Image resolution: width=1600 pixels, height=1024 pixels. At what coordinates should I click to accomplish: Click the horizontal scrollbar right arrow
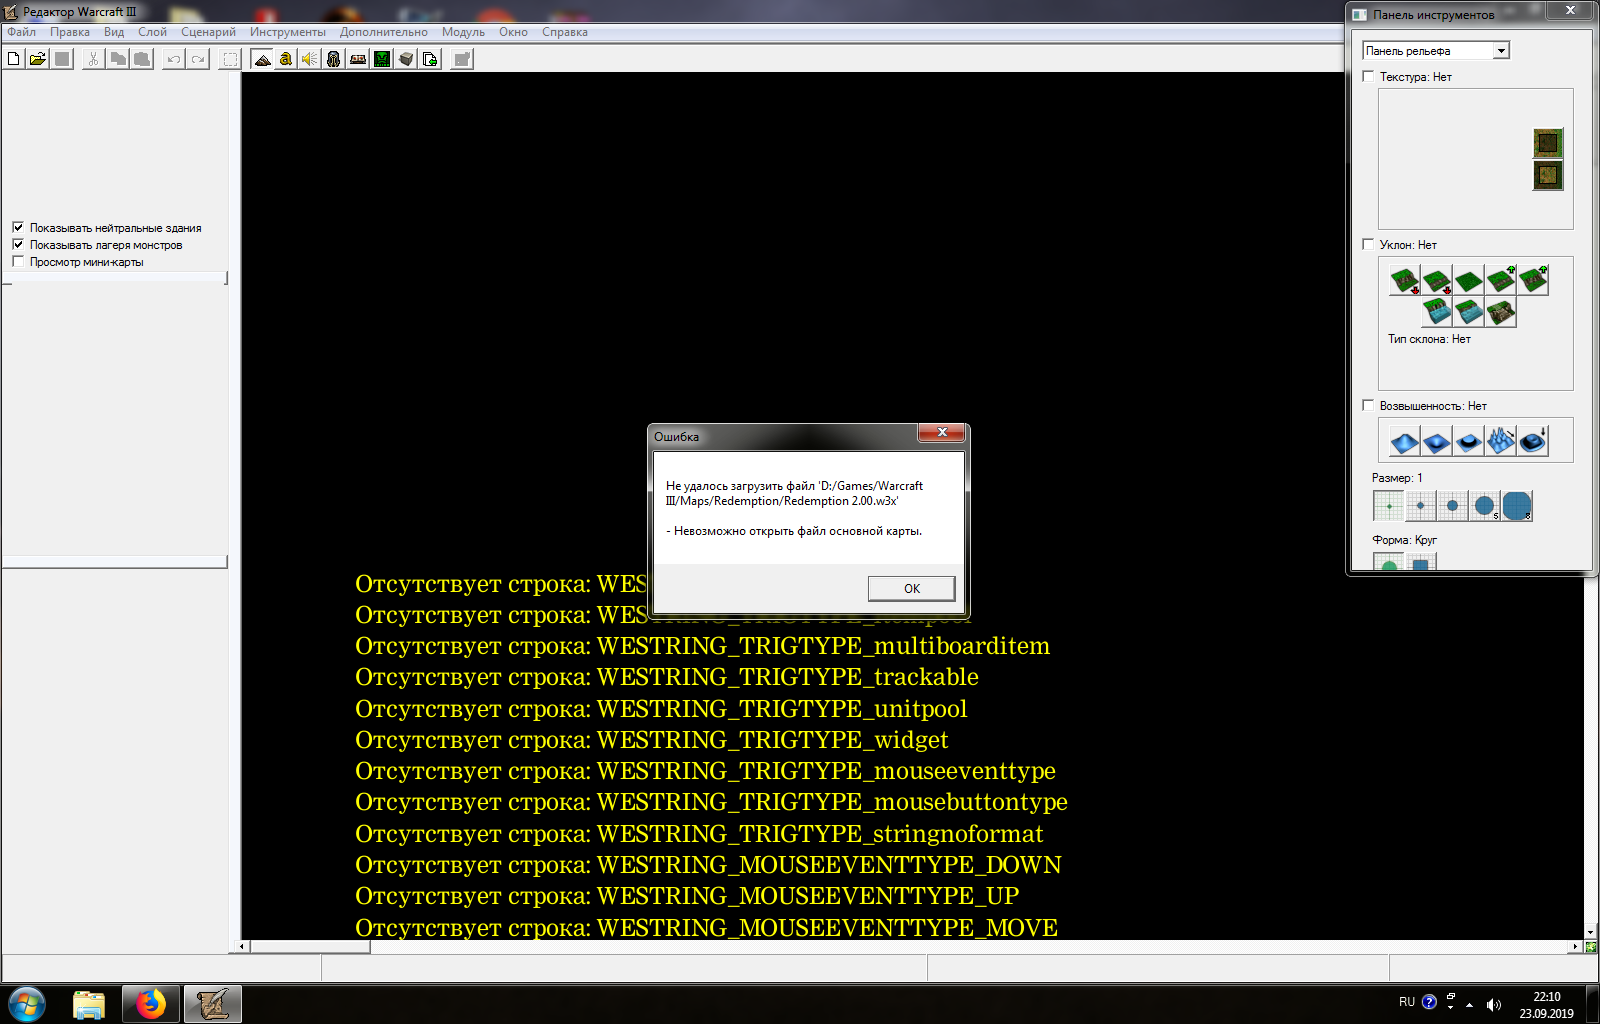click(x=1575, y=946)
